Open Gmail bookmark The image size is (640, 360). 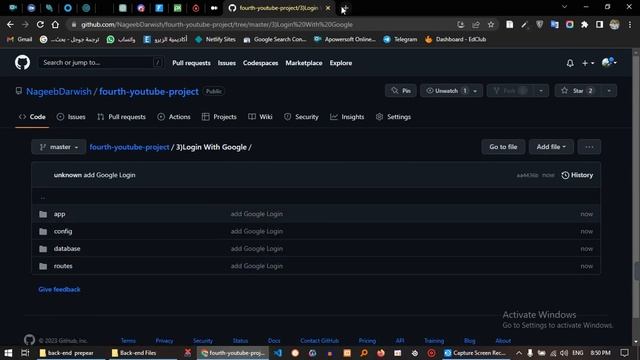point(20,39)
